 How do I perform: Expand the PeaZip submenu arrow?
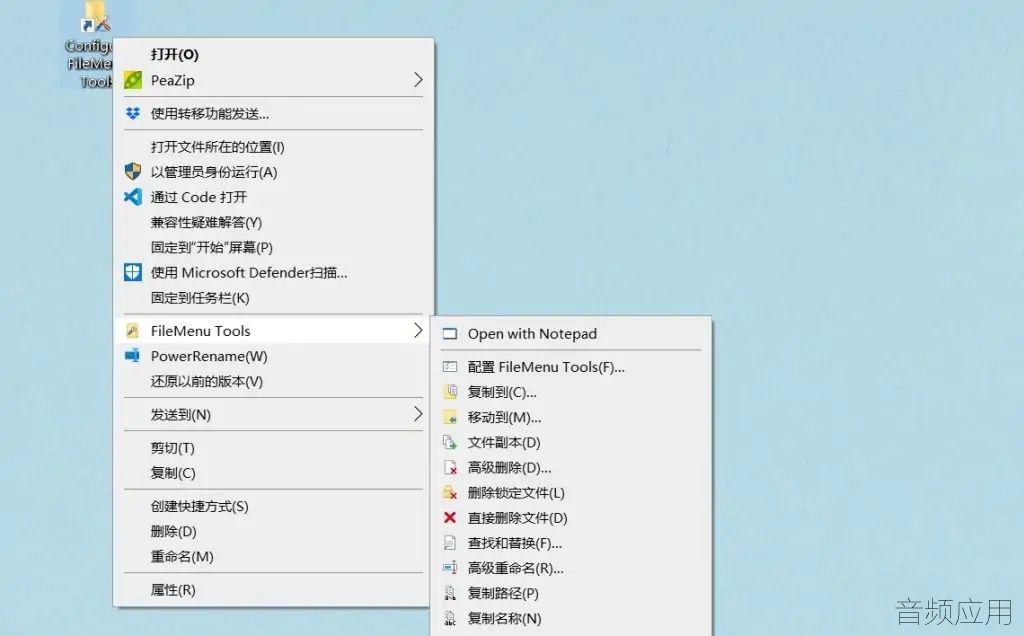418,80
